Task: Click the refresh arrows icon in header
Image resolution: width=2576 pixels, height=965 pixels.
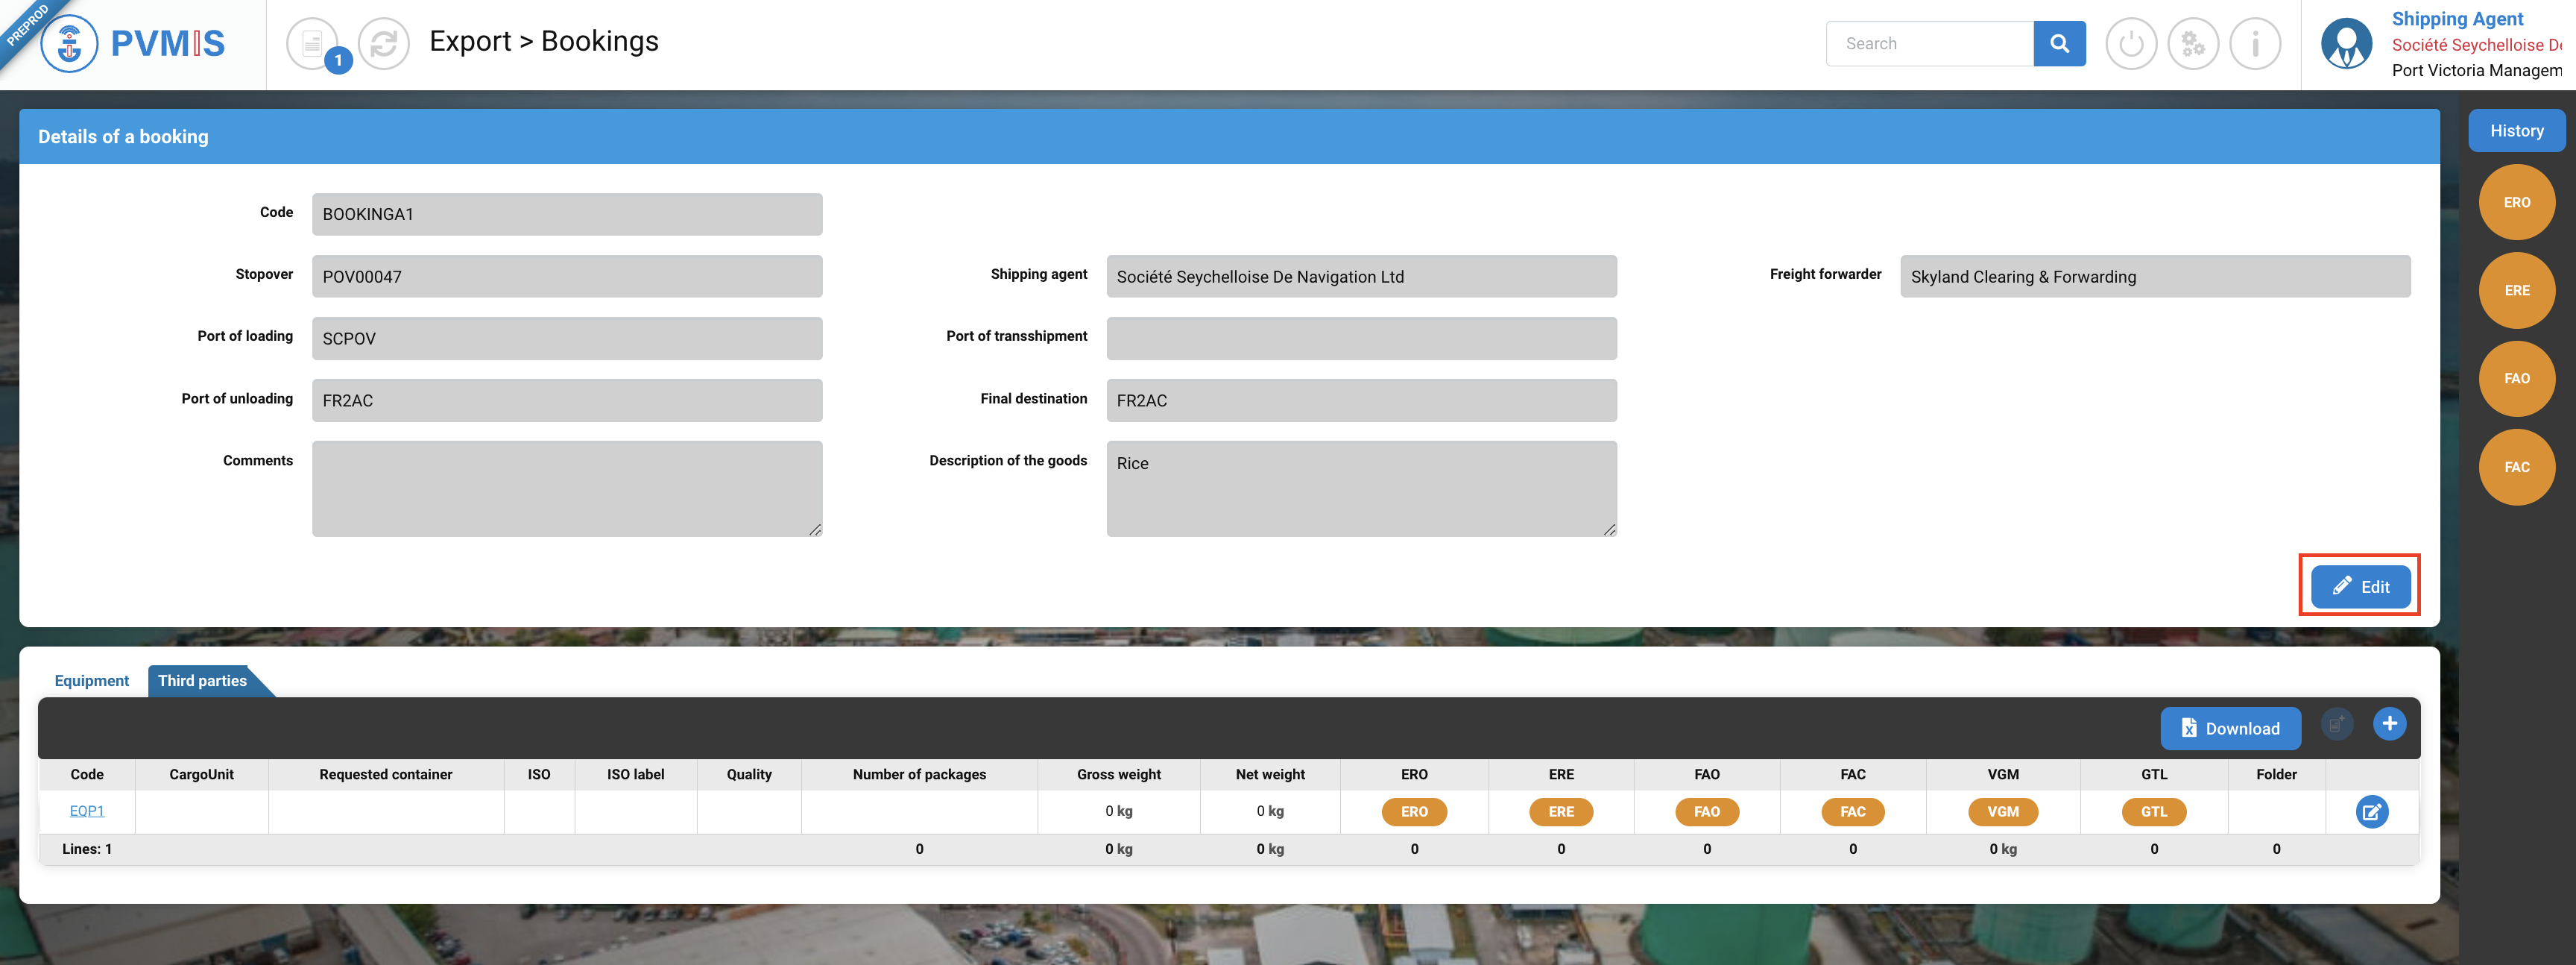Action: click(x=384, y=44)
